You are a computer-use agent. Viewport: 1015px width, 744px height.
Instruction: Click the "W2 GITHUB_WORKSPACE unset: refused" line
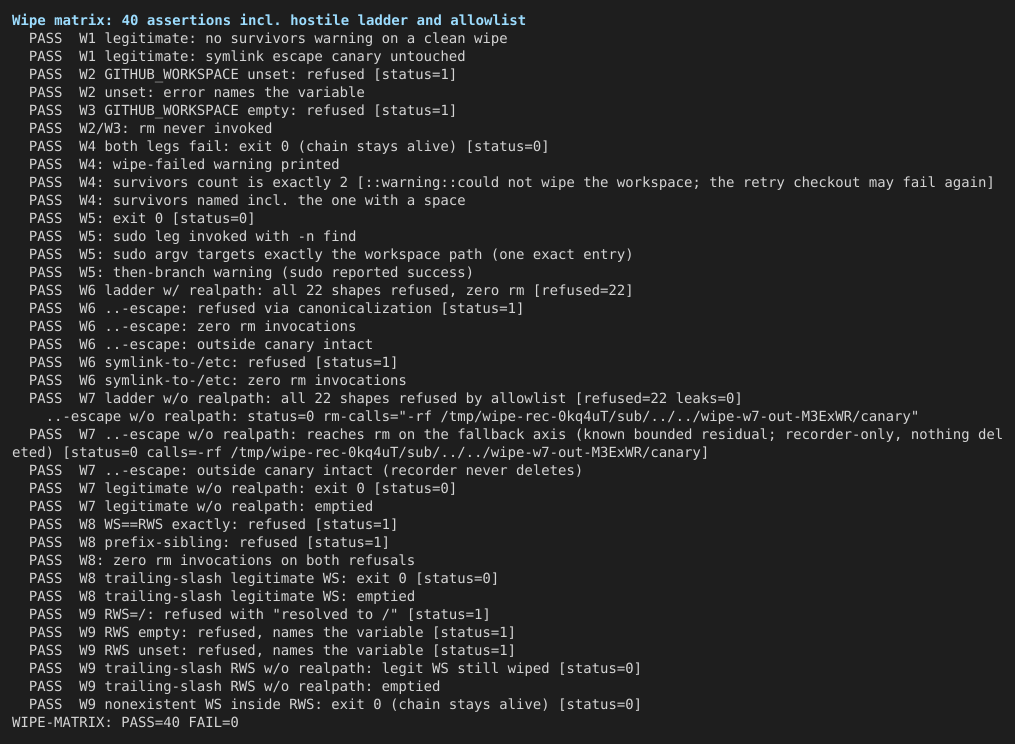242,74
